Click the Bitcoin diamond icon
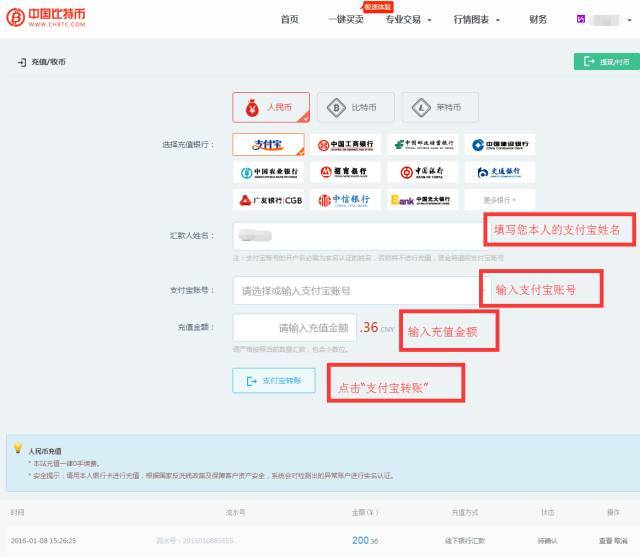This screenshot has height=557, width=640. pyautogui.click(x=336, y=108)
